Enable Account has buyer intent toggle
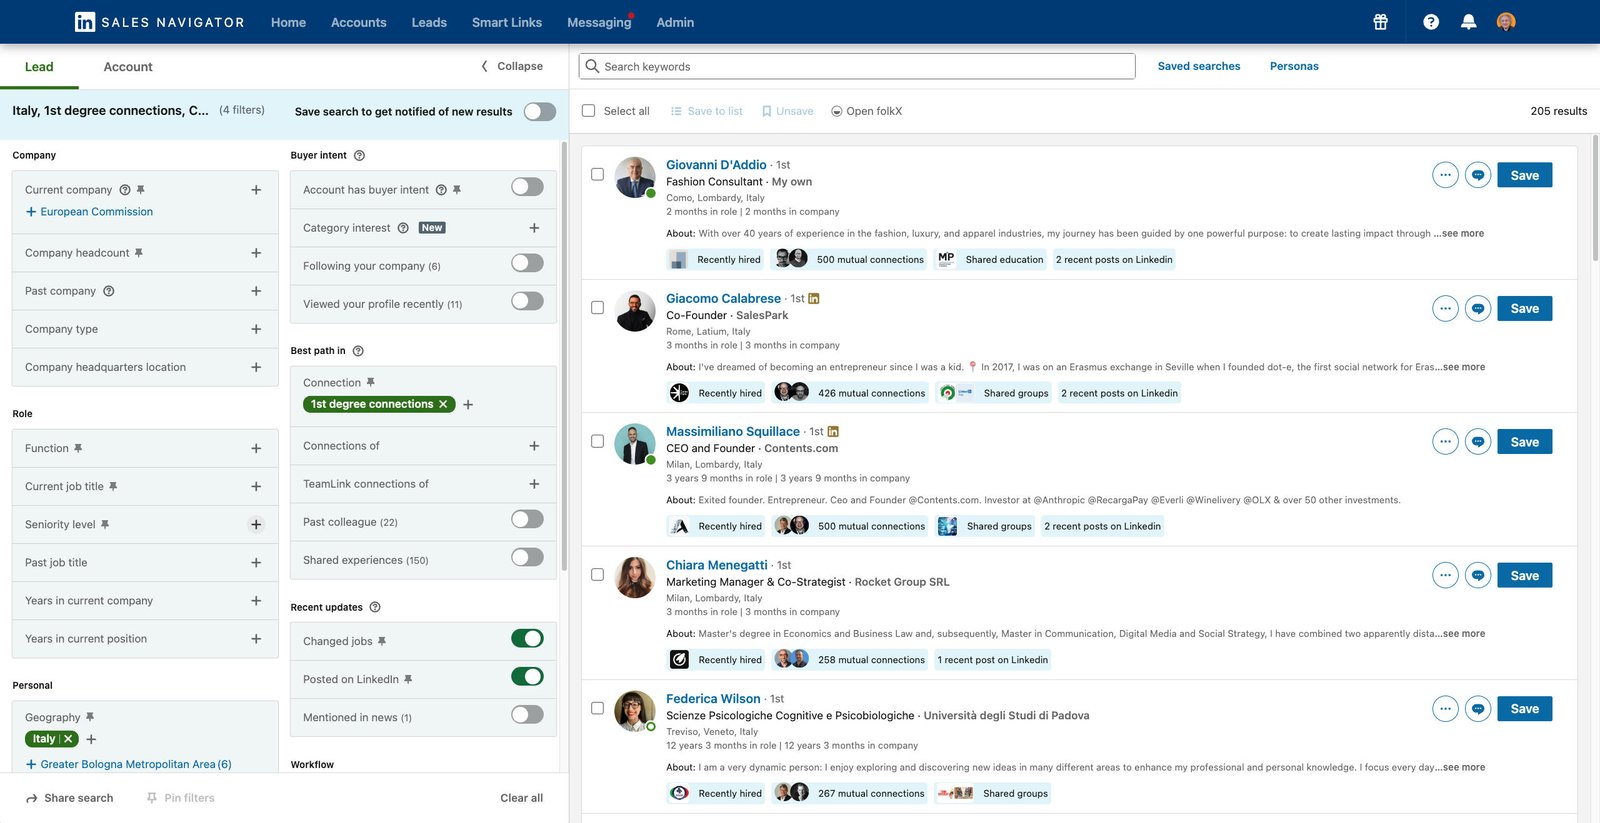The image size is (1600, 823). click(527, 187)
